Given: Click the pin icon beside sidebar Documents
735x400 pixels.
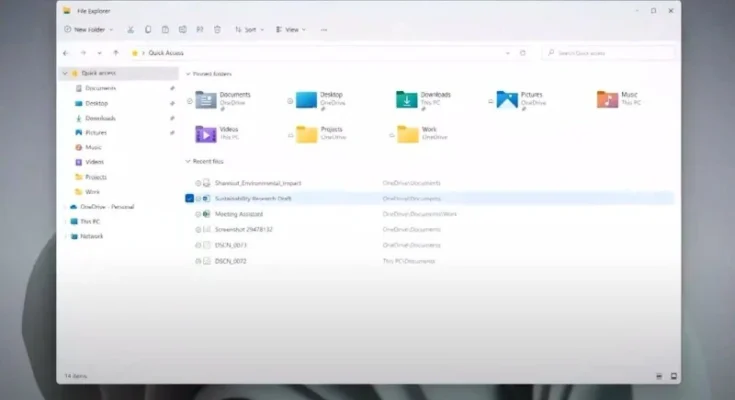Looking at the screenshot, I should tap(172, 88).
